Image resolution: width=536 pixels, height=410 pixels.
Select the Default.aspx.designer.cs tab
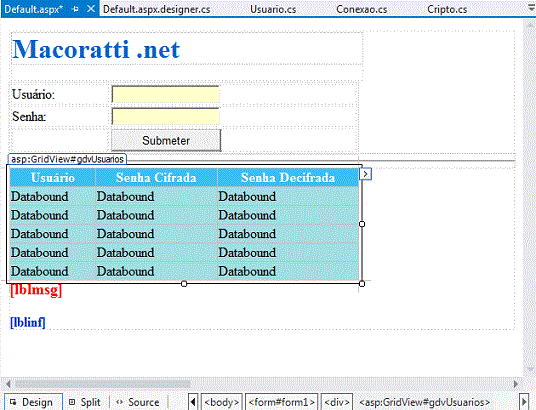point(157,9)
